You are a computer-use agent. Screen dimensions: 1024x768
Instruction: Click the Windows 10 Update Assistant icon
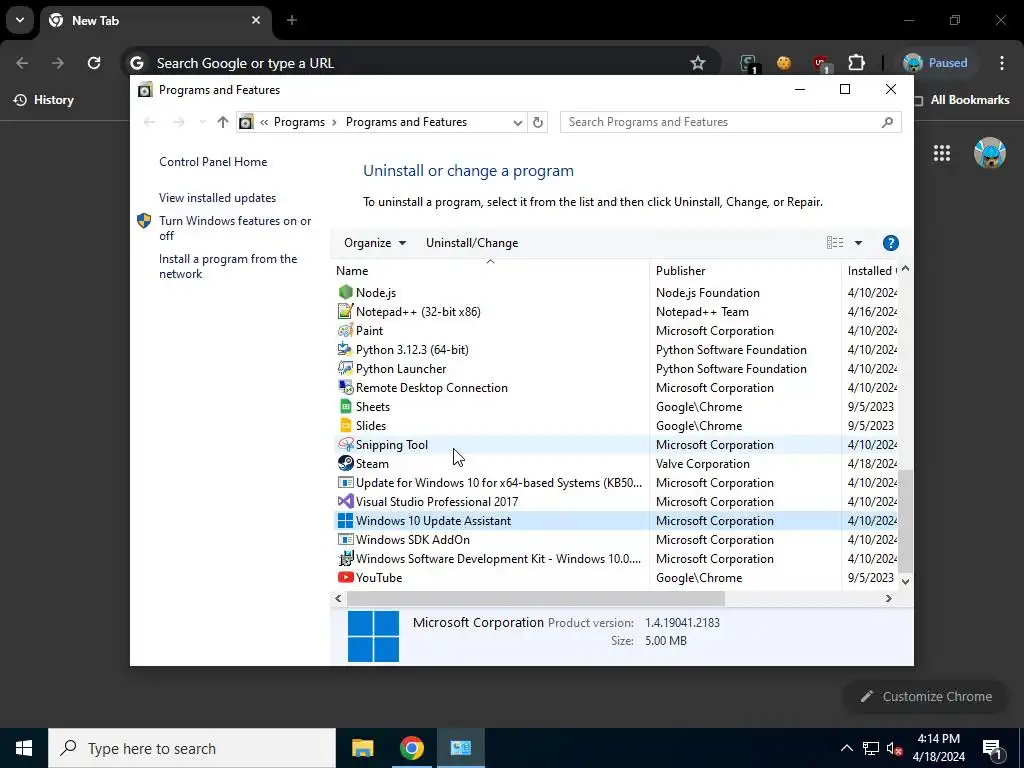click(x=345, y=520)
